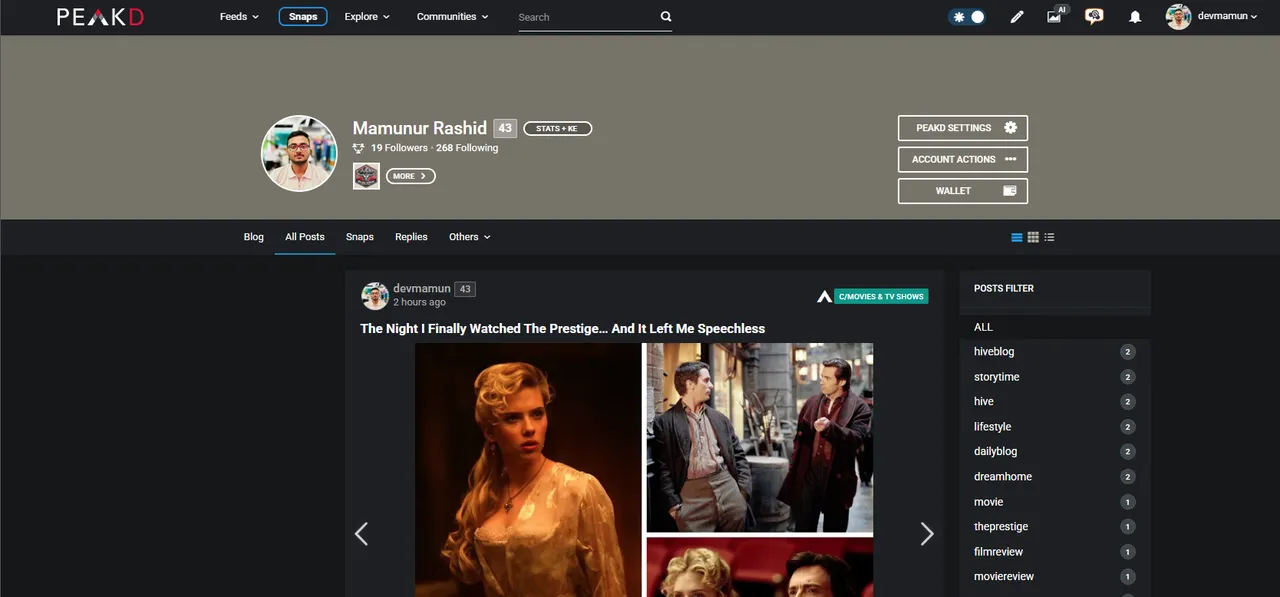The width and height of the screenshot is (1280, 597).
Task: Select the card list view icon
Action: pos(1017,237)
